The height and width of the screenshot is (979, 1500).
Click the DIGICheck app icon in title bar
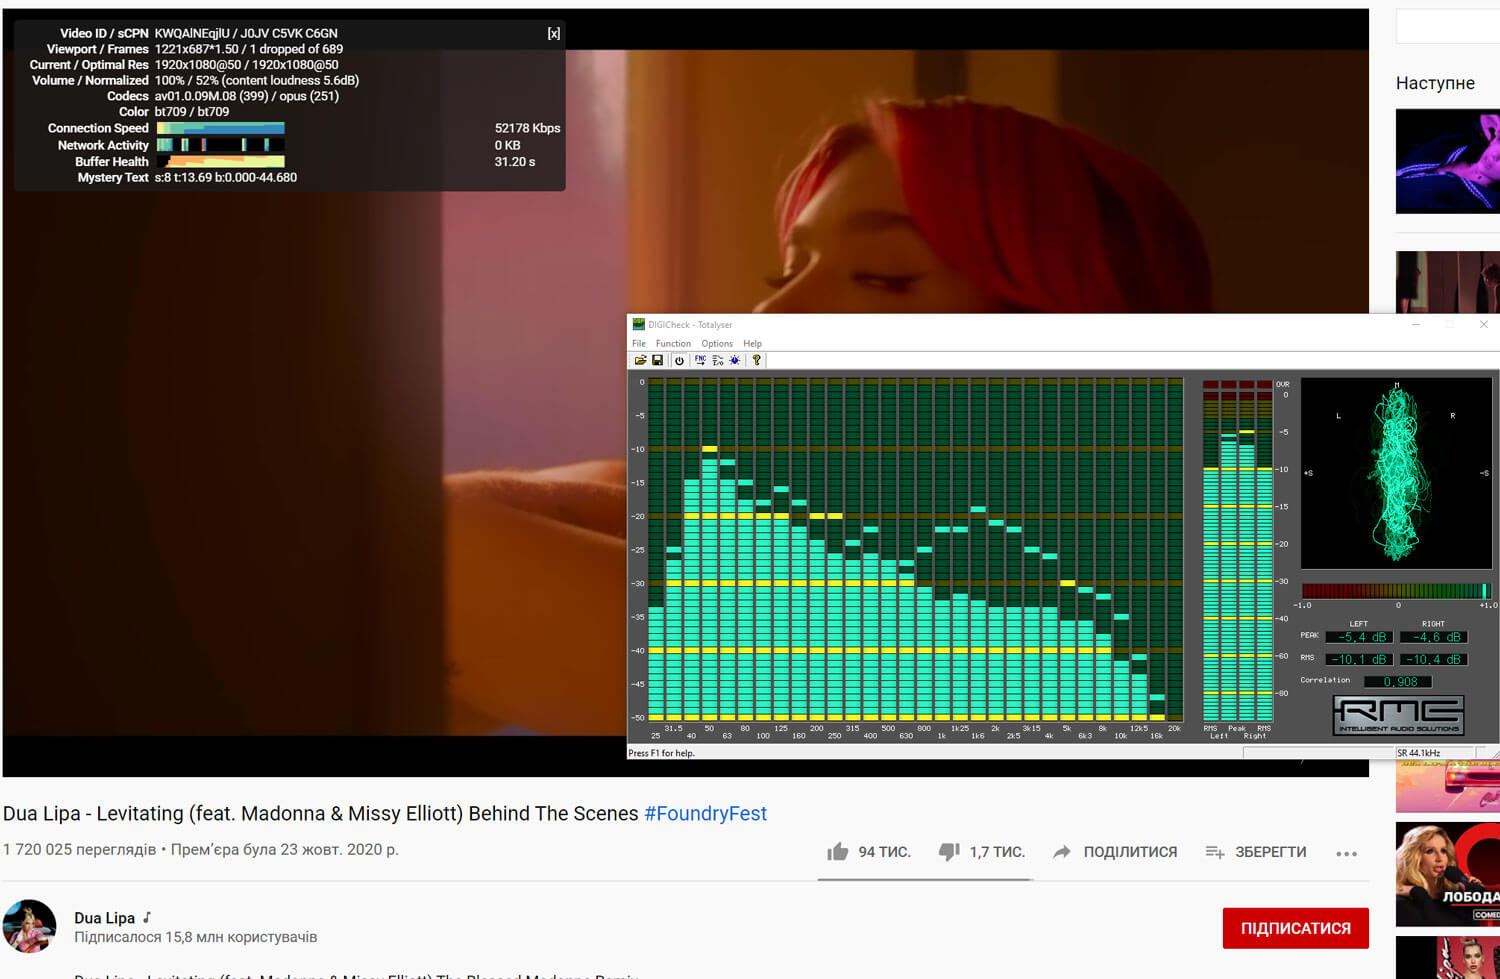pos(638,324)
